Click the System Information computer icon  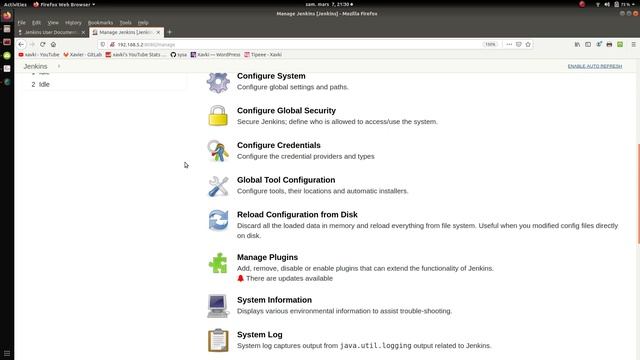(218, 306)
